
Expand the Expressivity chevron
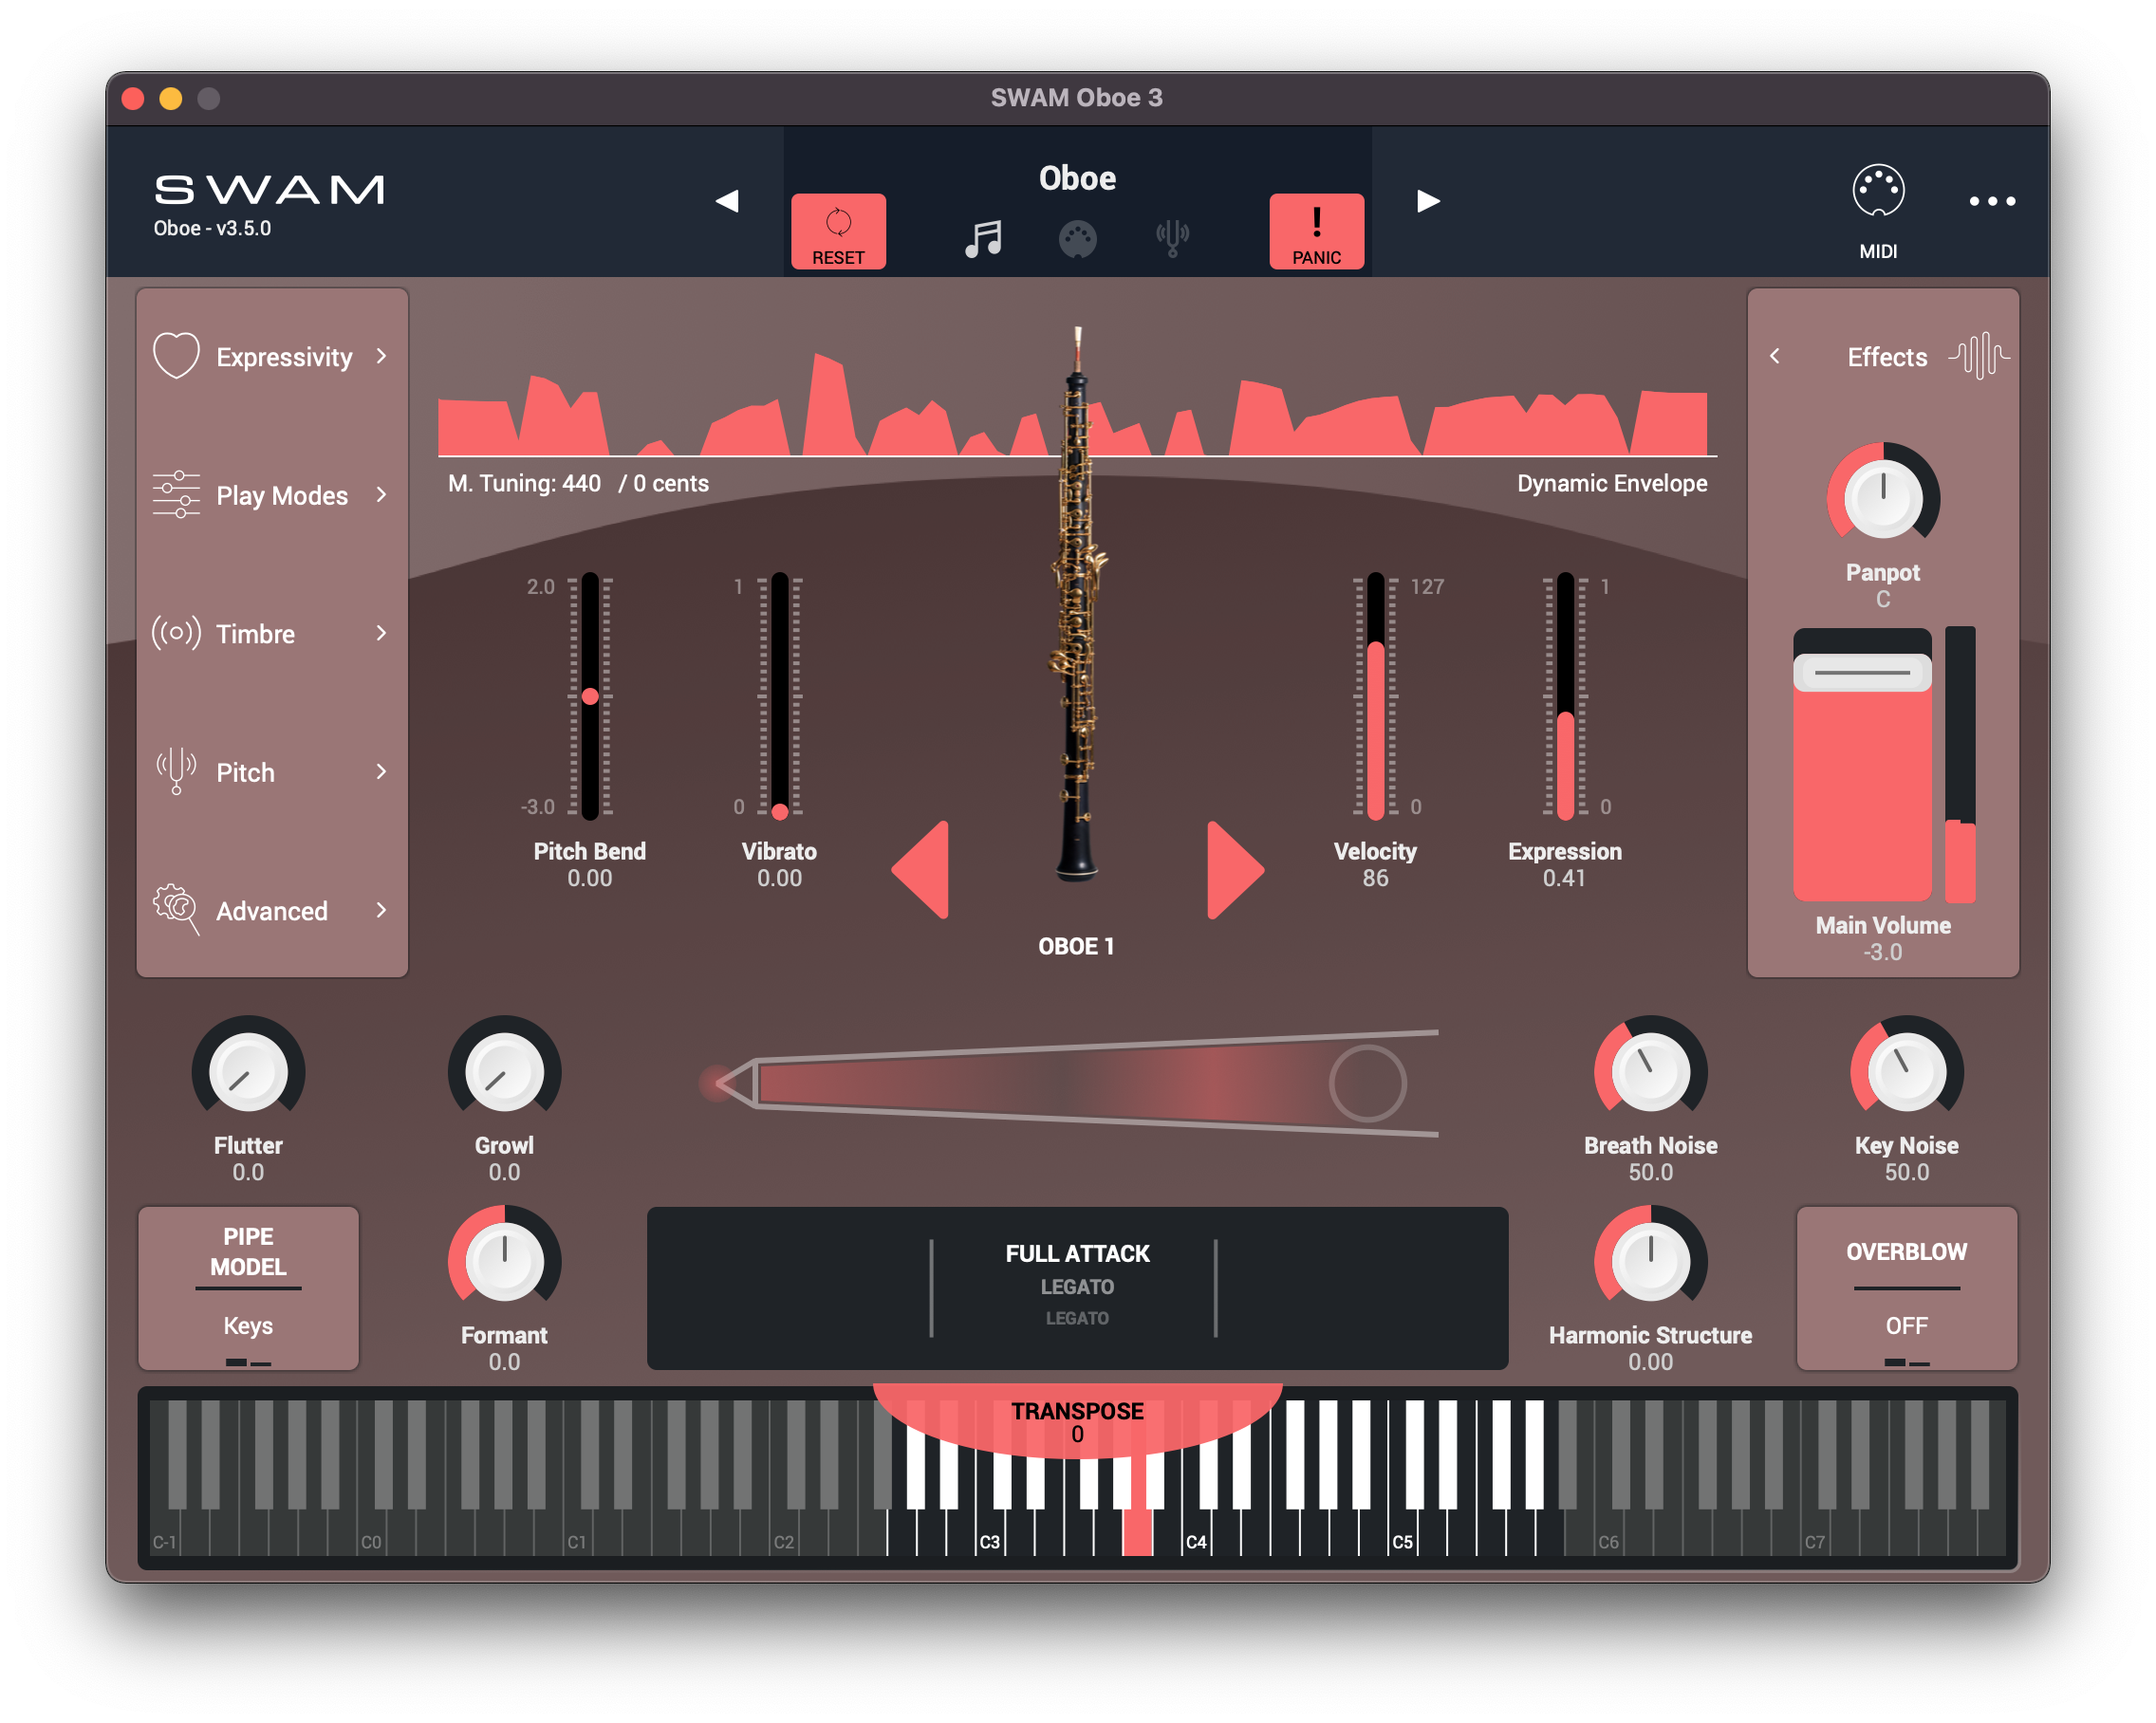pos(381,356)
